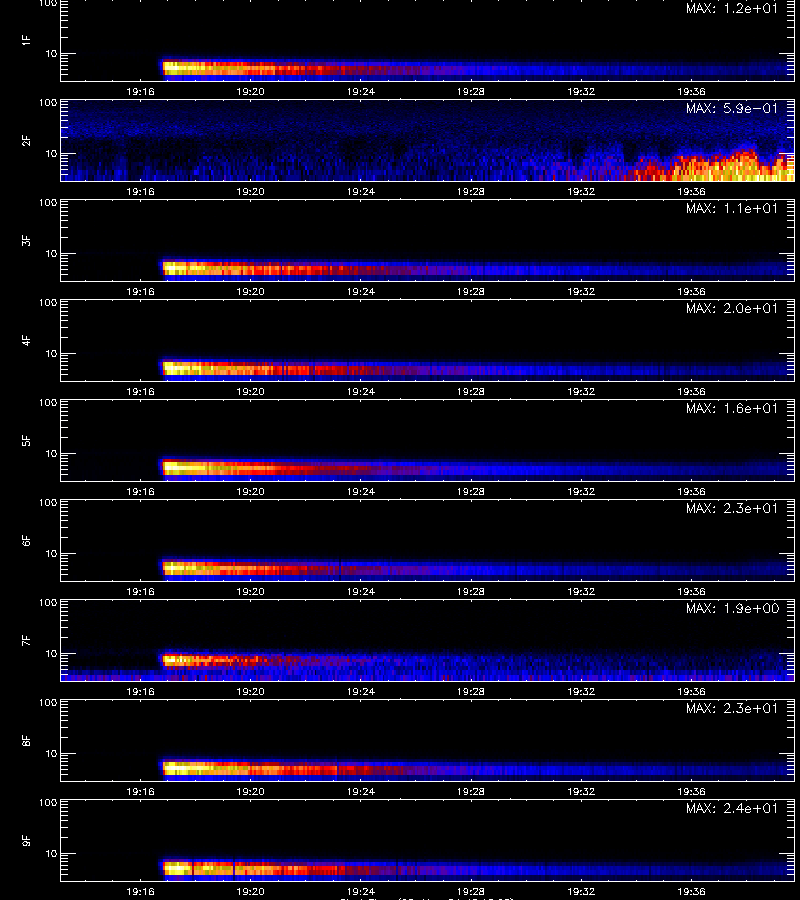Viewport: 800px width, 900px height.
Task: Select the MAX: 1.1e+01 annotation
Action: tap(732, 208)
